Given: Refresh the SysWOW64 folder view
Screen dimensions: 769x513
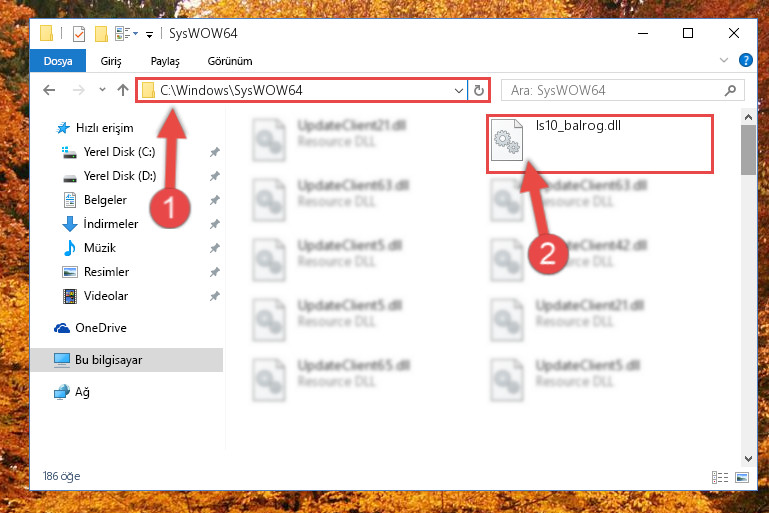Looking at the screenshot, I should click(479, 90).
